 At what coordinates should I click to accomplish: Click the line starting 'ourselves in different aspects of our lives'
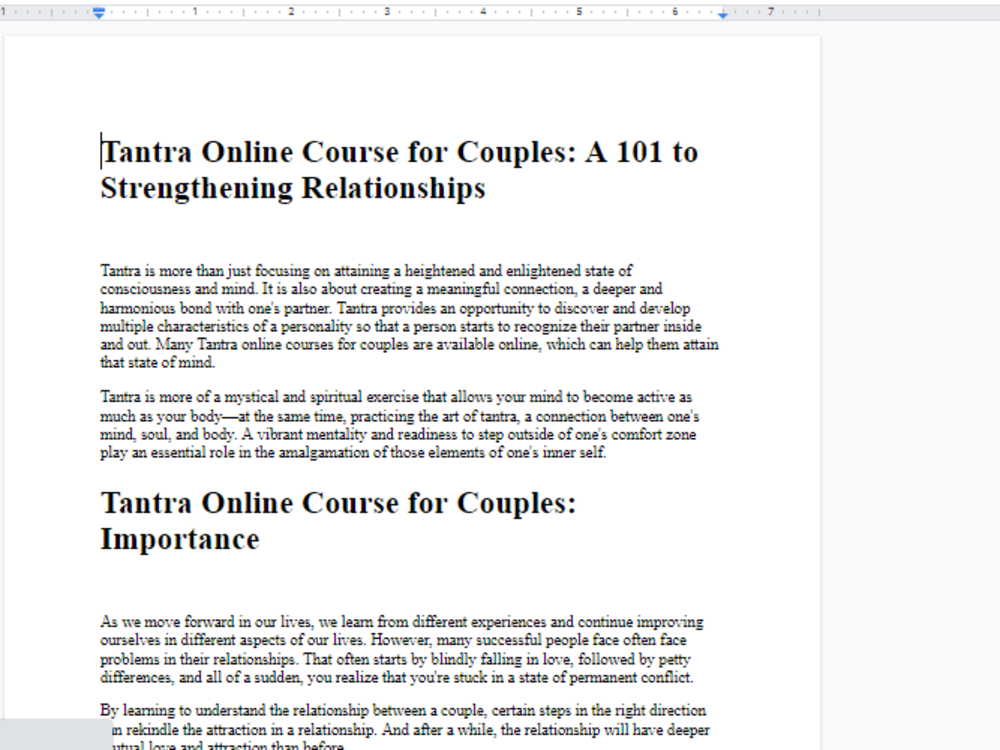pos(393,640)
